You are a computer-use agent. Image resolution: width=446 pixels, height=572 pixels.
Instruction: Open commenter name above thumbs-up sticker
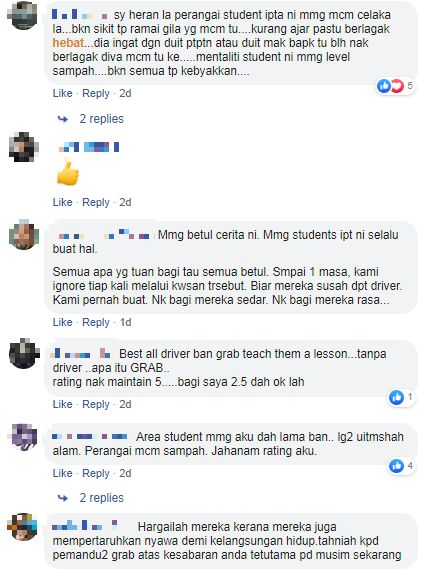click(x=89, y=147)
